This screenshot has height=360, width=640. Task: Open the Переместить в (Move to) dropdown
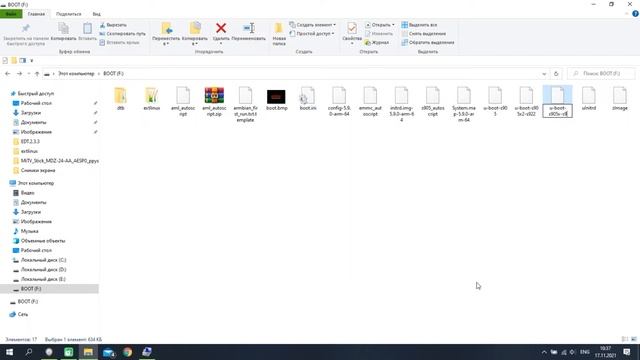click(166, 33)
